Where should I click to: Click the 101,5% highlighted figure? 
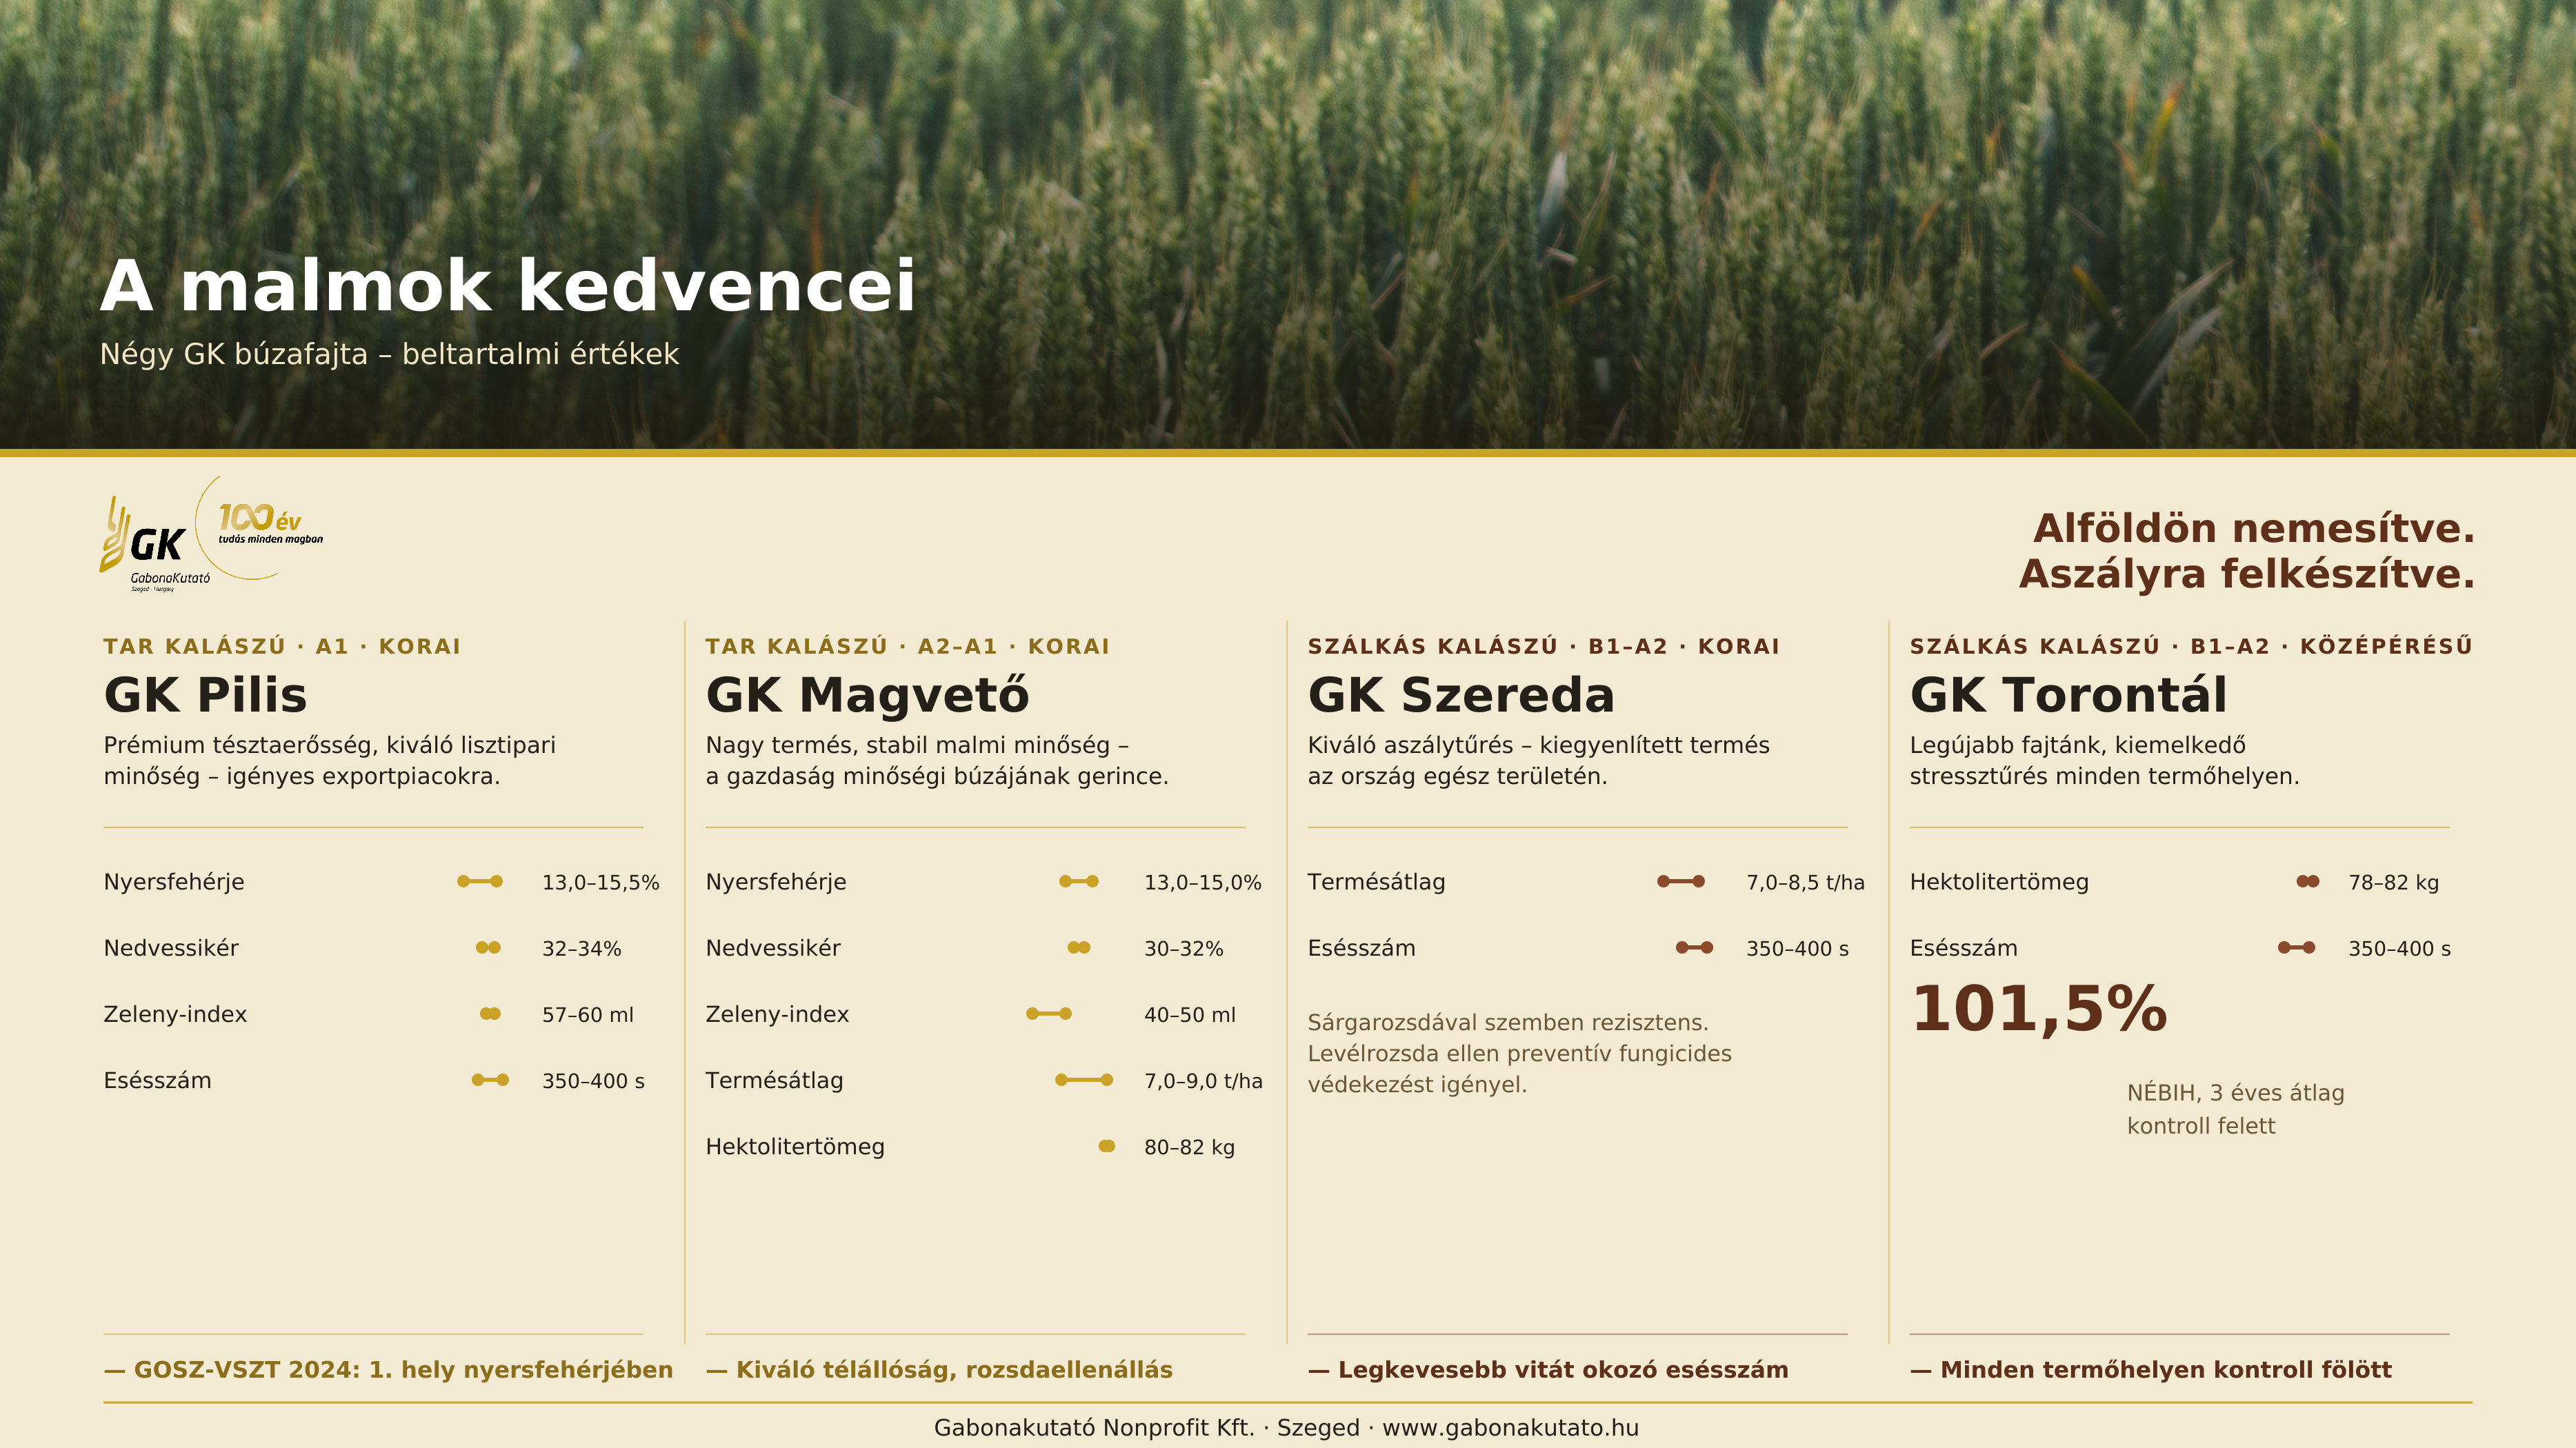pyautogui.click(x=2039, y=1008)
